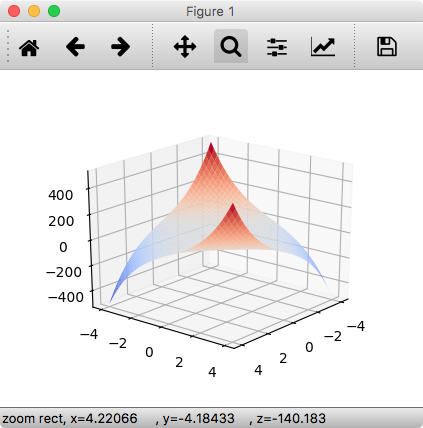Click the blue left corner of the surface
Viewport: 423px width, 428px height.
pyautogui.click(x=112, y=298)
